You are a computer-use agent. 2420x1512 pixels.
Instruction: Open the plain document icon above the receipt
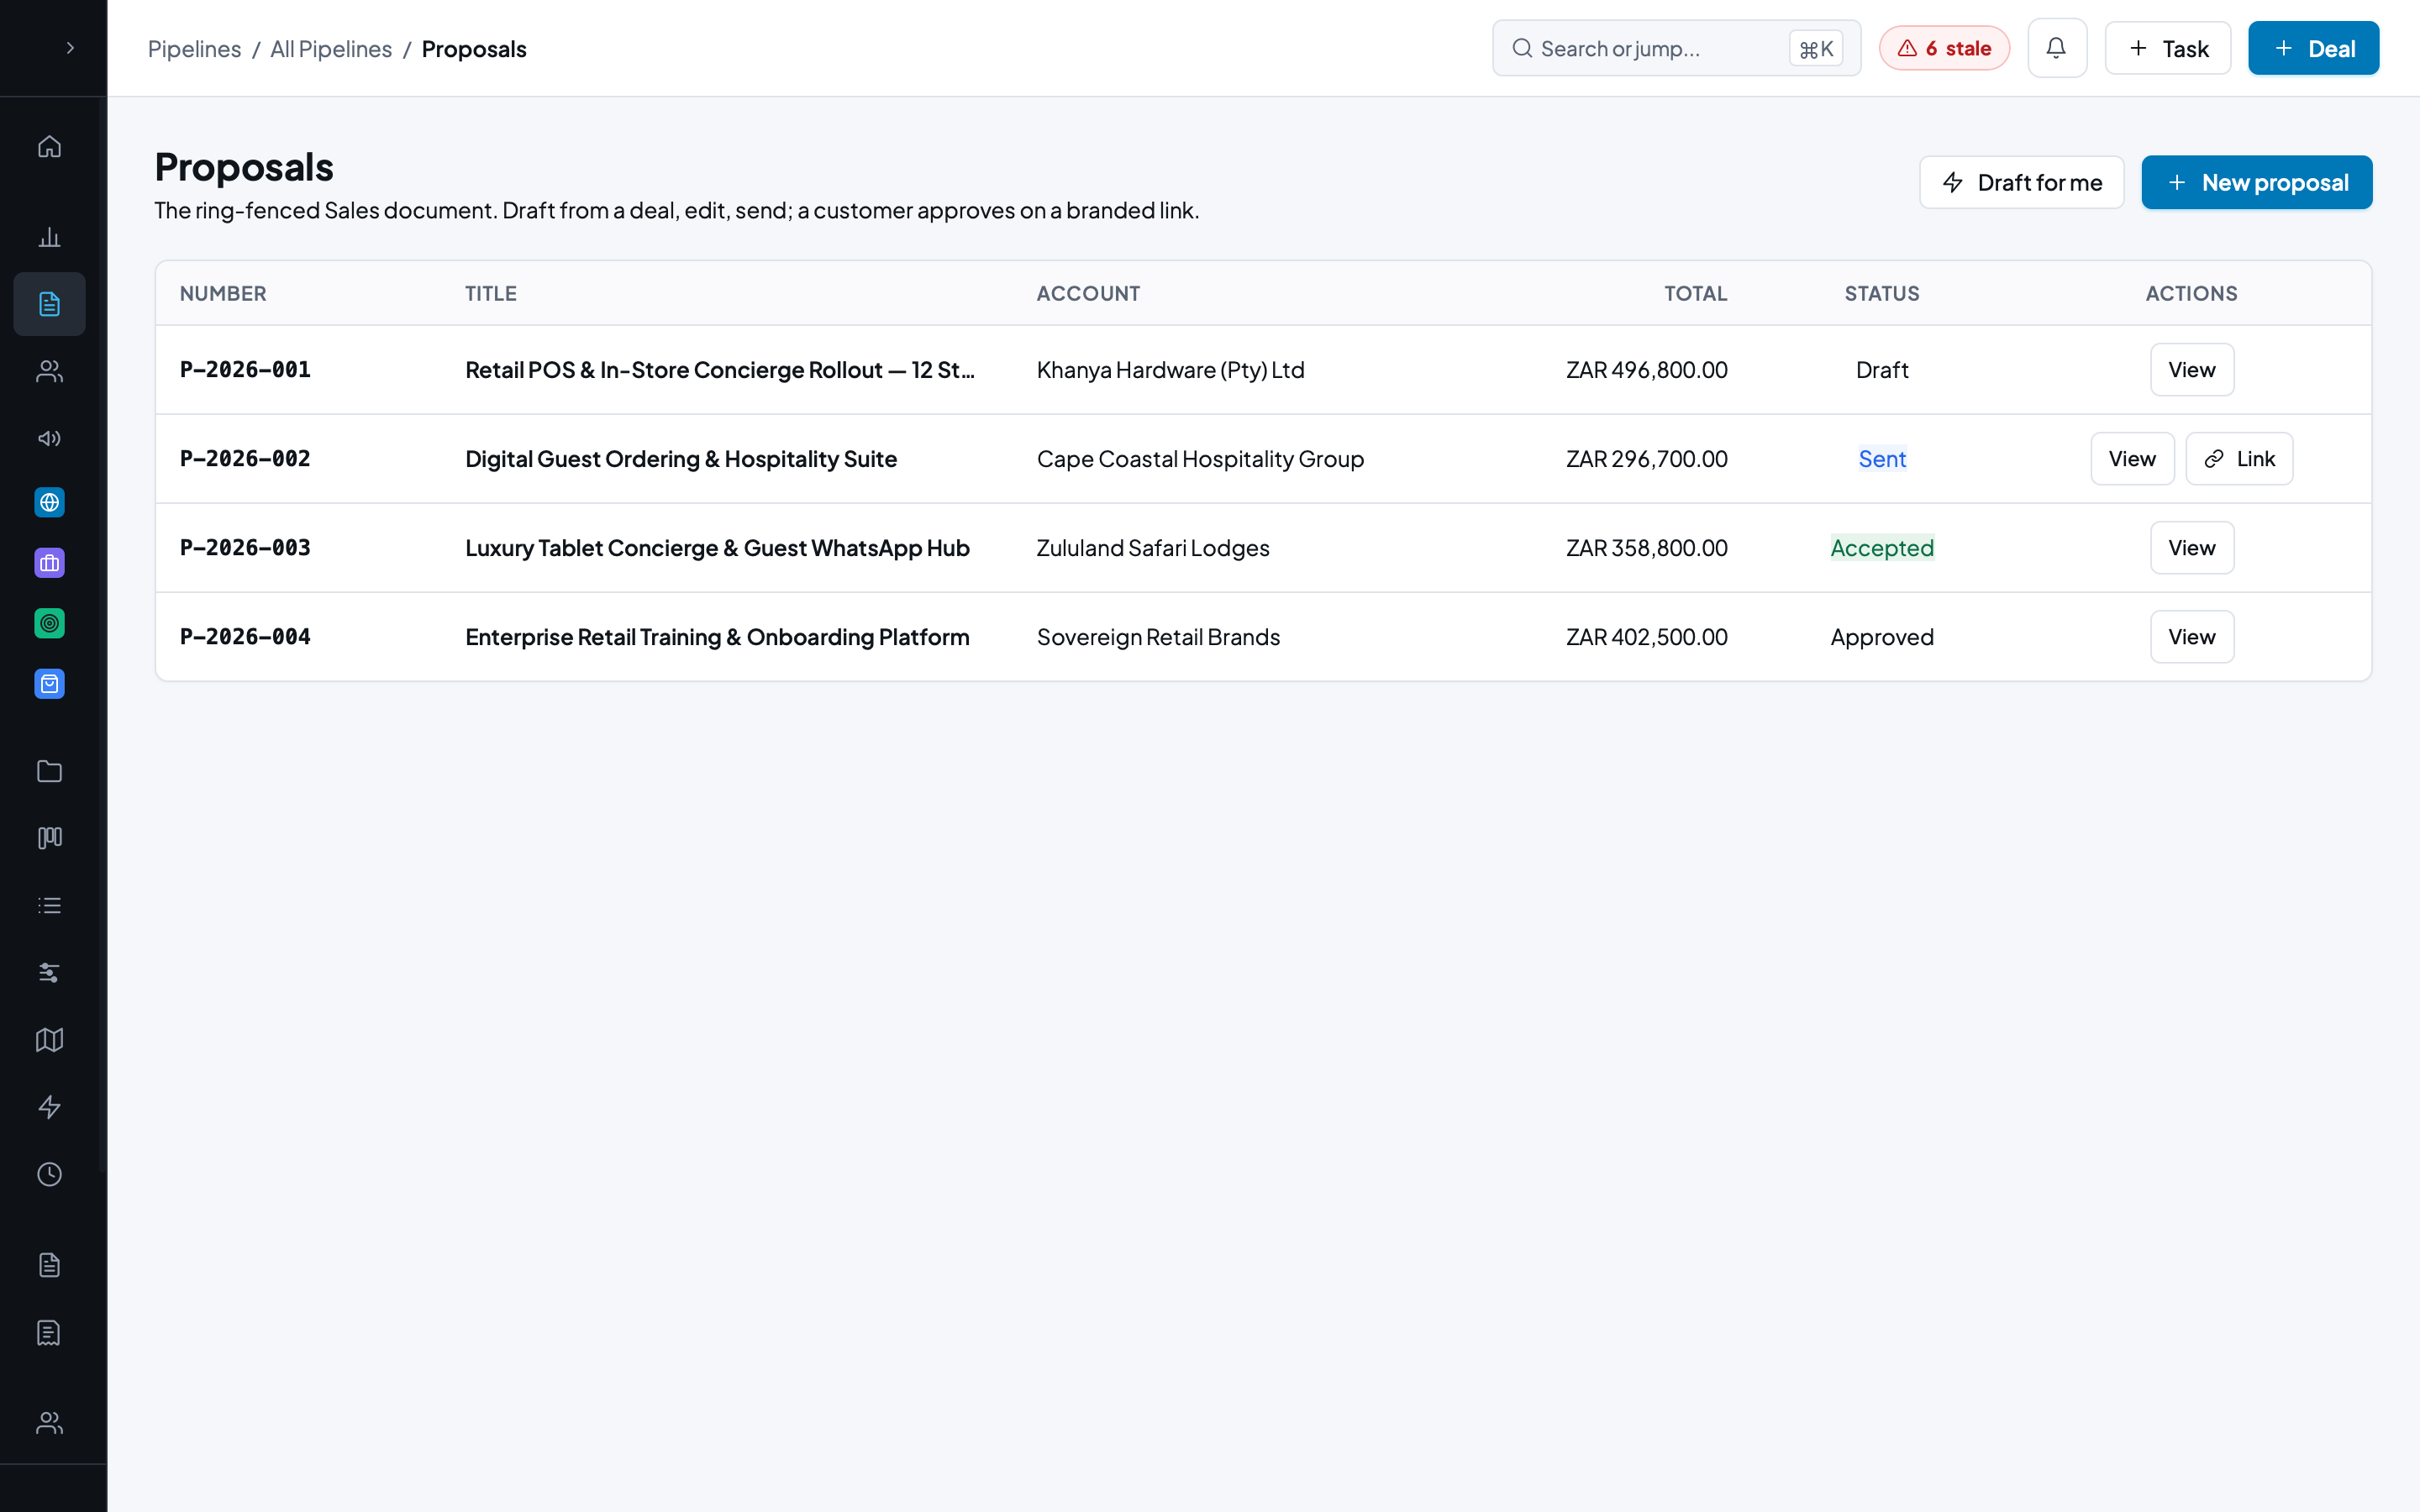[x=49, y=1265]
